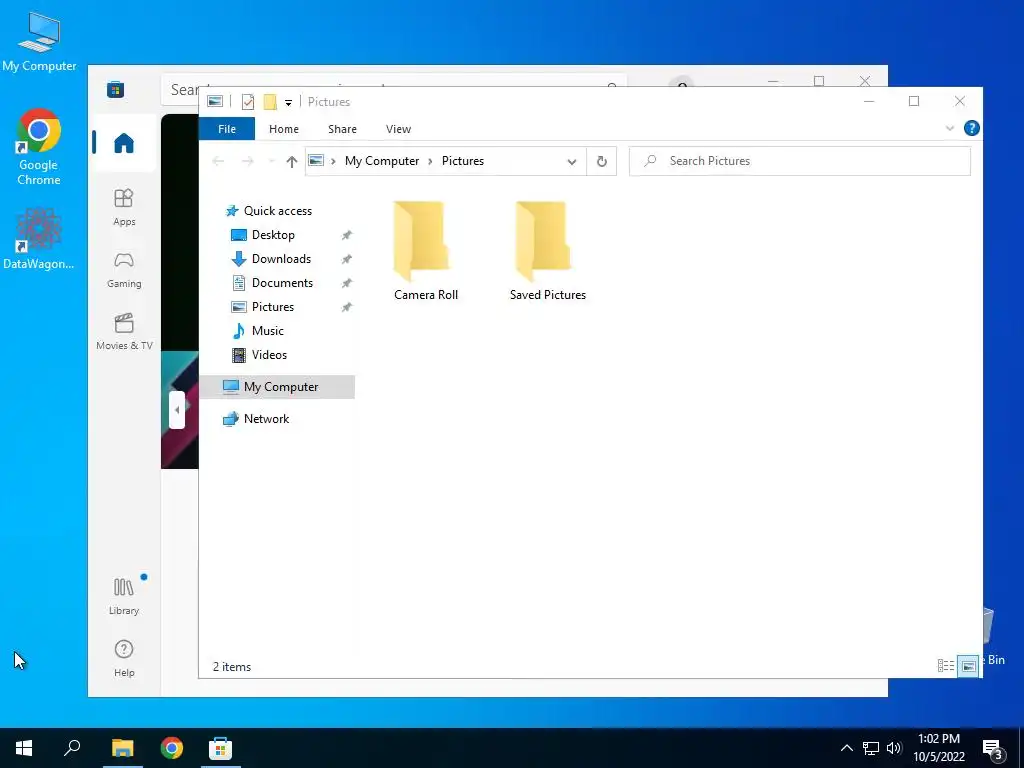Expand the ribbon with chevron
The image size is (1024, 768).
tap(950, 128)
